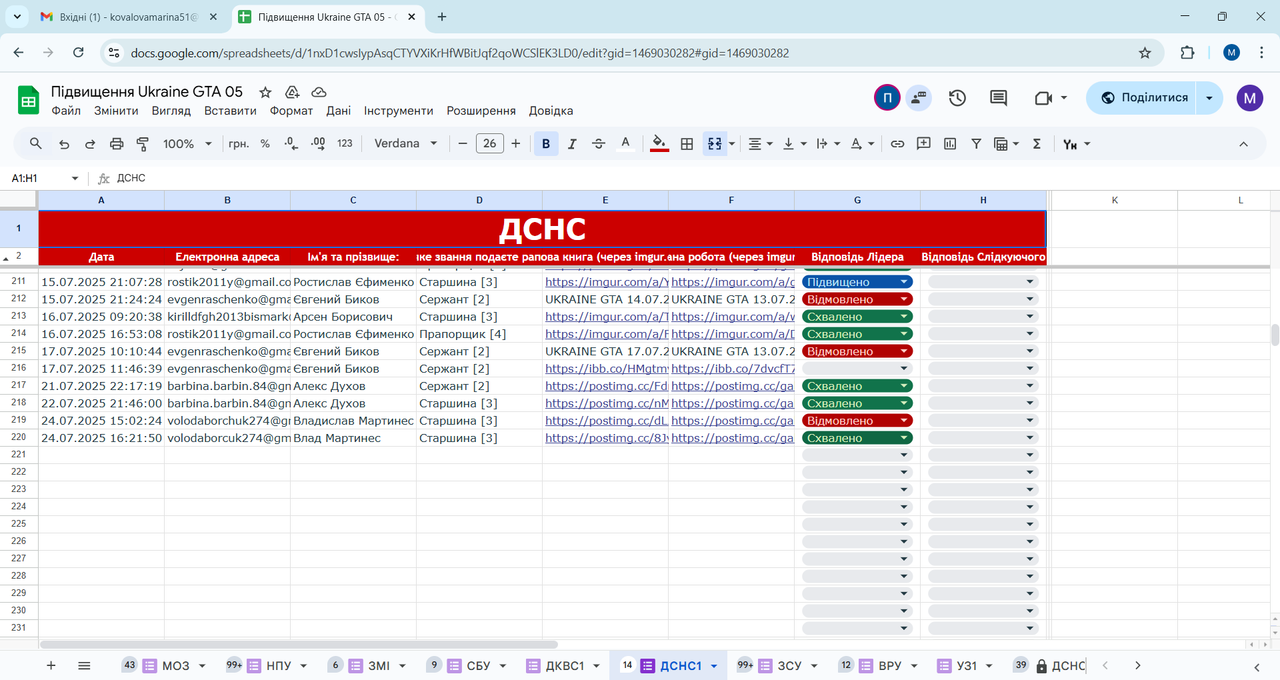The height and width of the screenshot is (680, 1280).
Task: Open the Verdana font dropdown
Action: 406,144
